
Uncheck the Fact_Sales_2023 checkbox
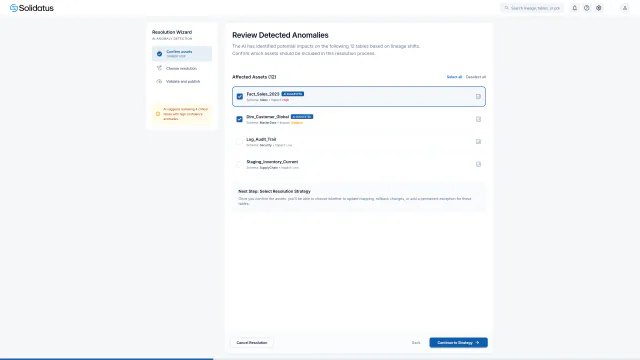click(x=240, y=97)
